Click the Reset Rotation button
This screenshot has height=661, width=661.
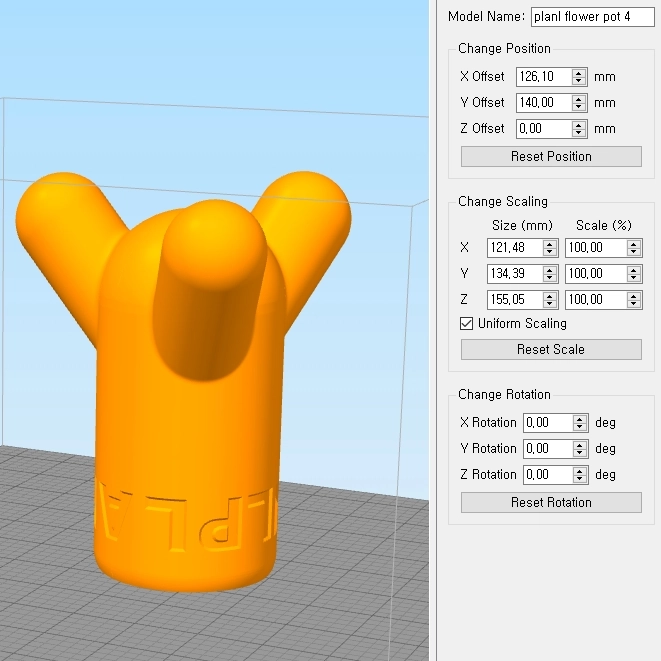click(551, 502)
